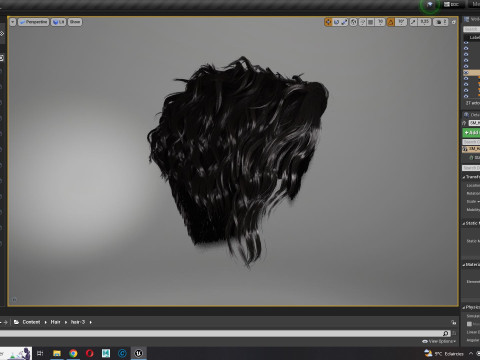The height and width of the screenshot is (360, 480).
Task: Select the SM_ root component row
Action: click(471, 149)
